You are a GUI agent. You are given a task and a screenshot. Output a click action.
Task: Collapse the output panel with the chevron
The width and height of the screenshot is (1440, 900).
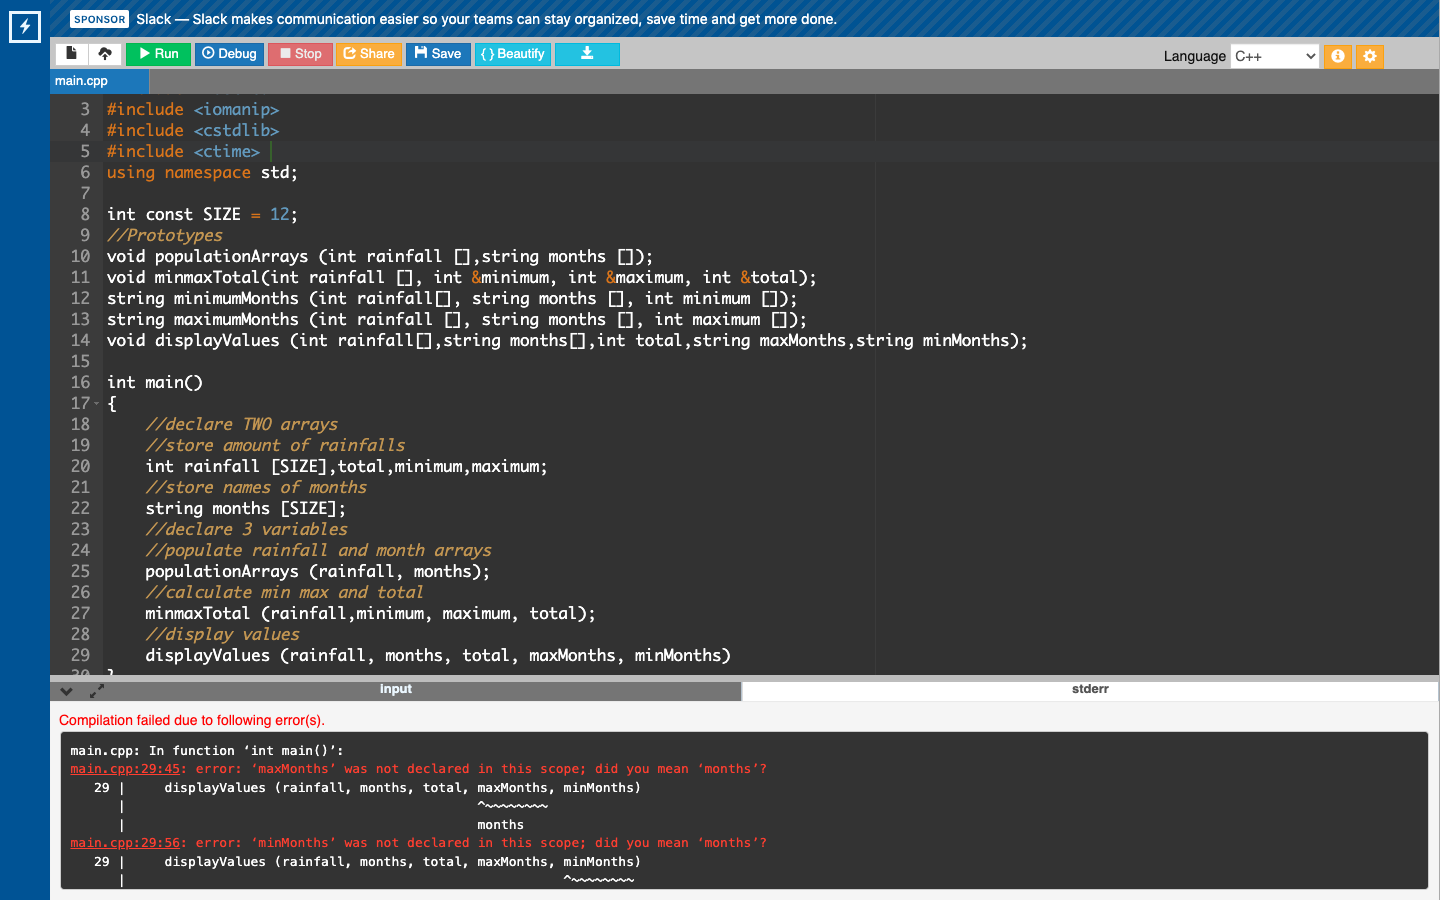66,691
